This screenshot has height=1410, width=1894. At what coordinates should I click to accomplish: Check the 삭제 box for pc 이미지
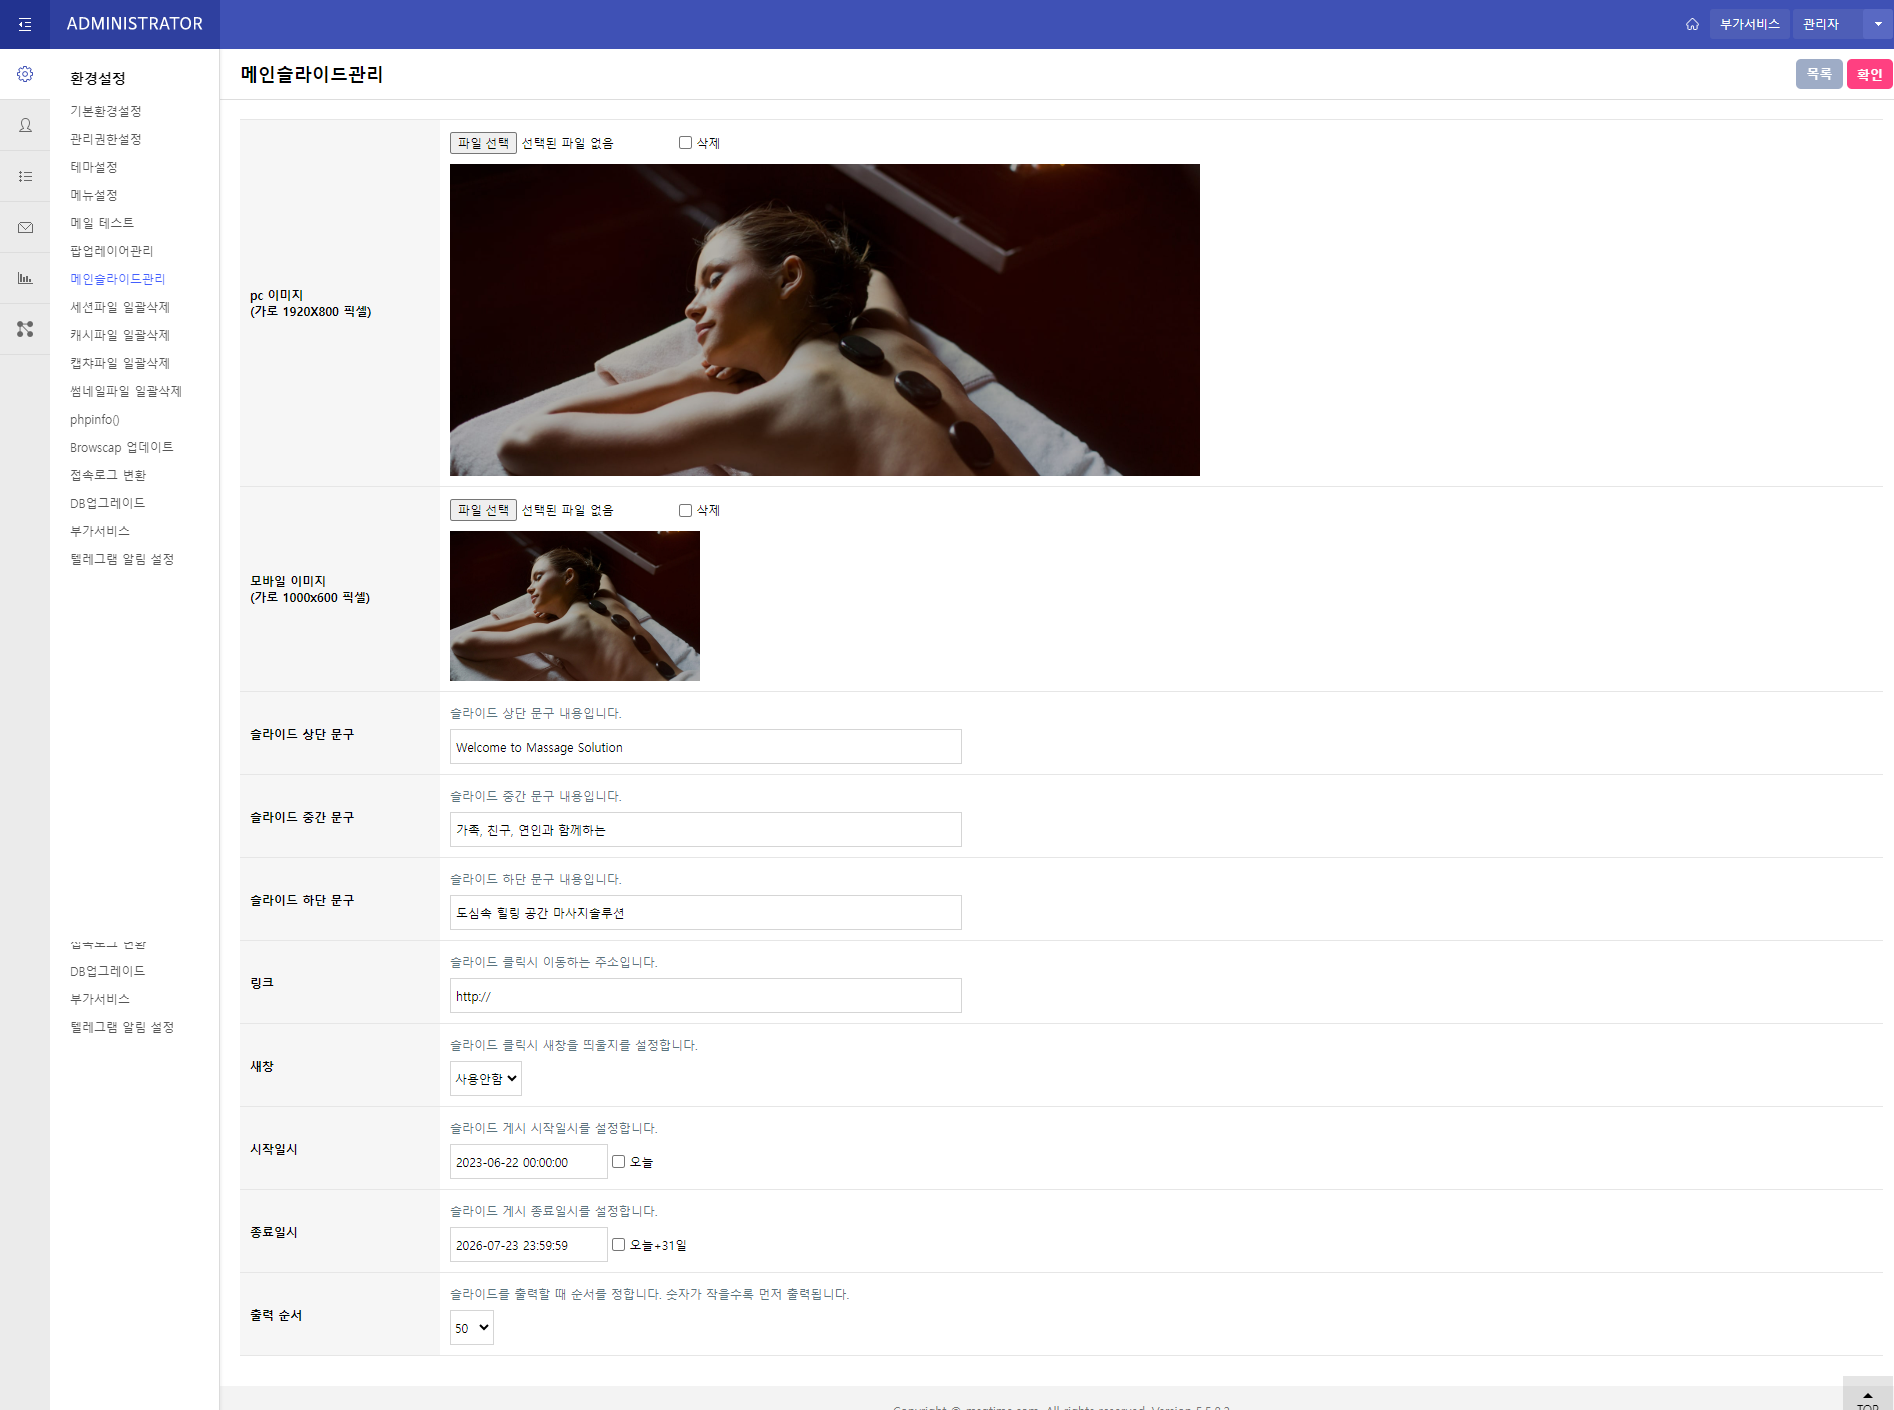click(685, 143)
